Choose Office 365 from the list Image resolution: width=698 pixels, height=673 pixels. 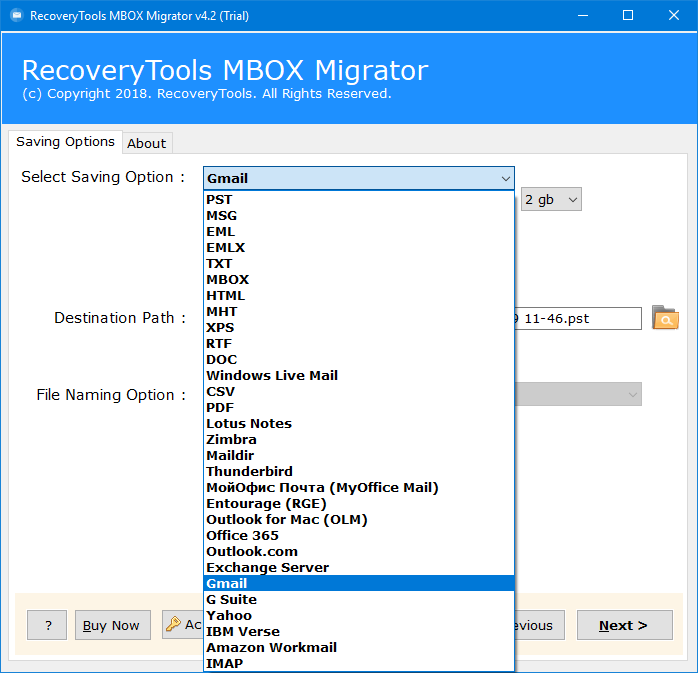359,536
